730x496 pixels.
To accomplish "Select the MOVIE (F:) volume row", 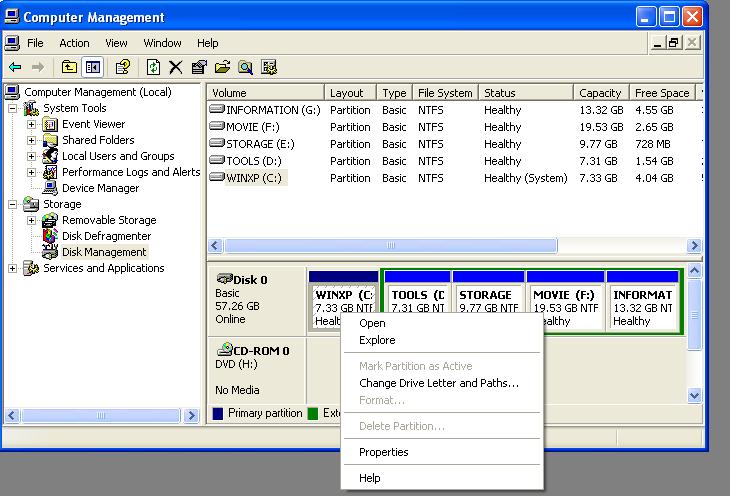I will click(252, 127).
